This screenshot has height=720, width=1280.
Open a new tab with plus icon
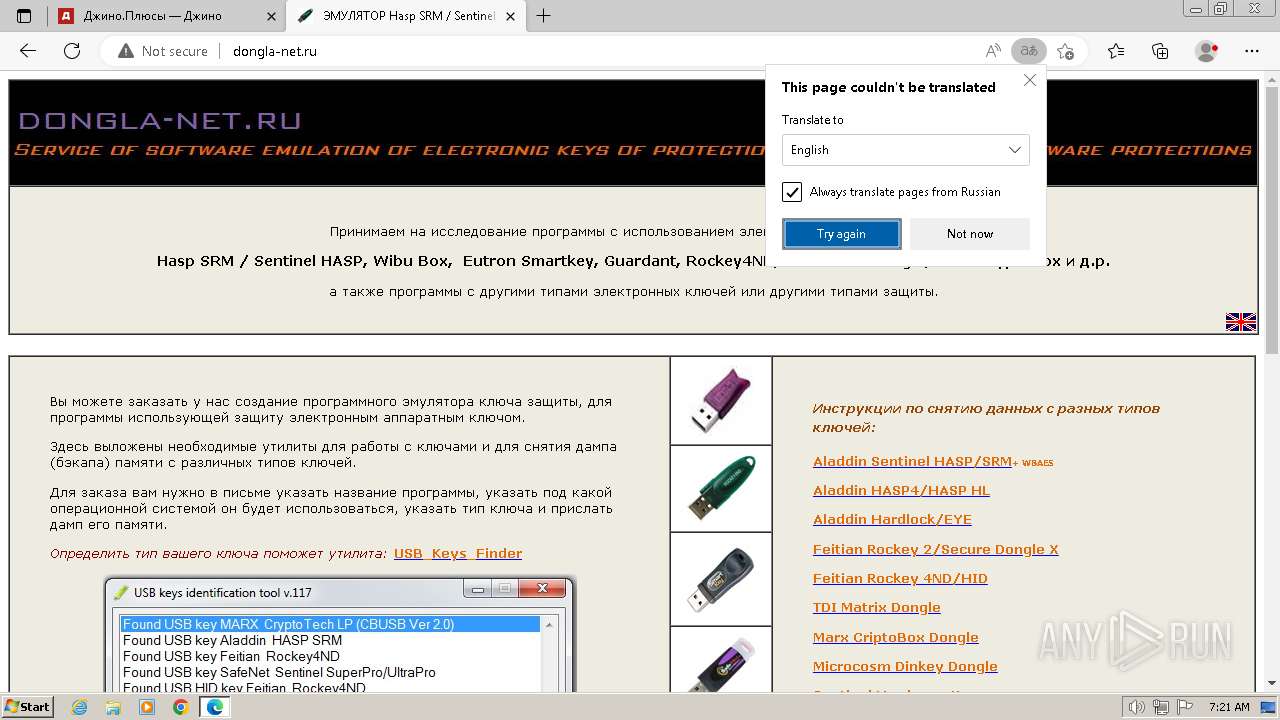[x=543, y=15]
